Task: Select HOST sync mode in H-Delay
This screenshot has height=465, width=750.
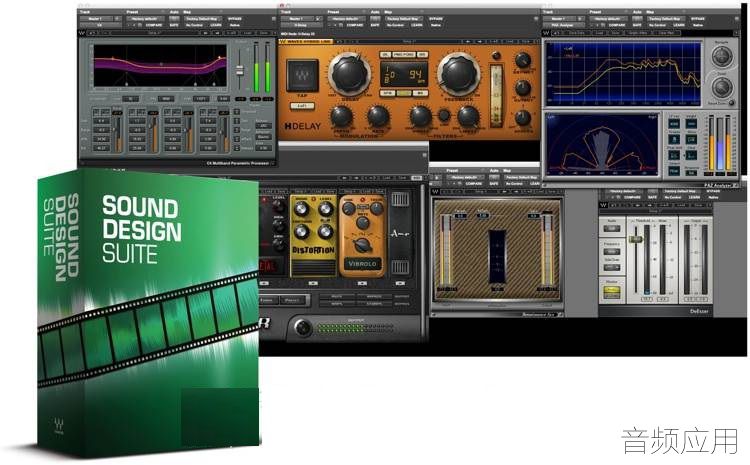Action: coord(404,94)
